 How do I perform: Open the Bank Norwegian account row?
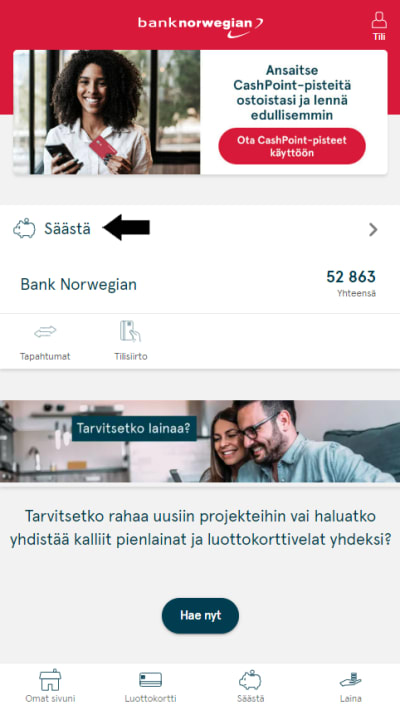pyautogui.click(x=200, y=285)
